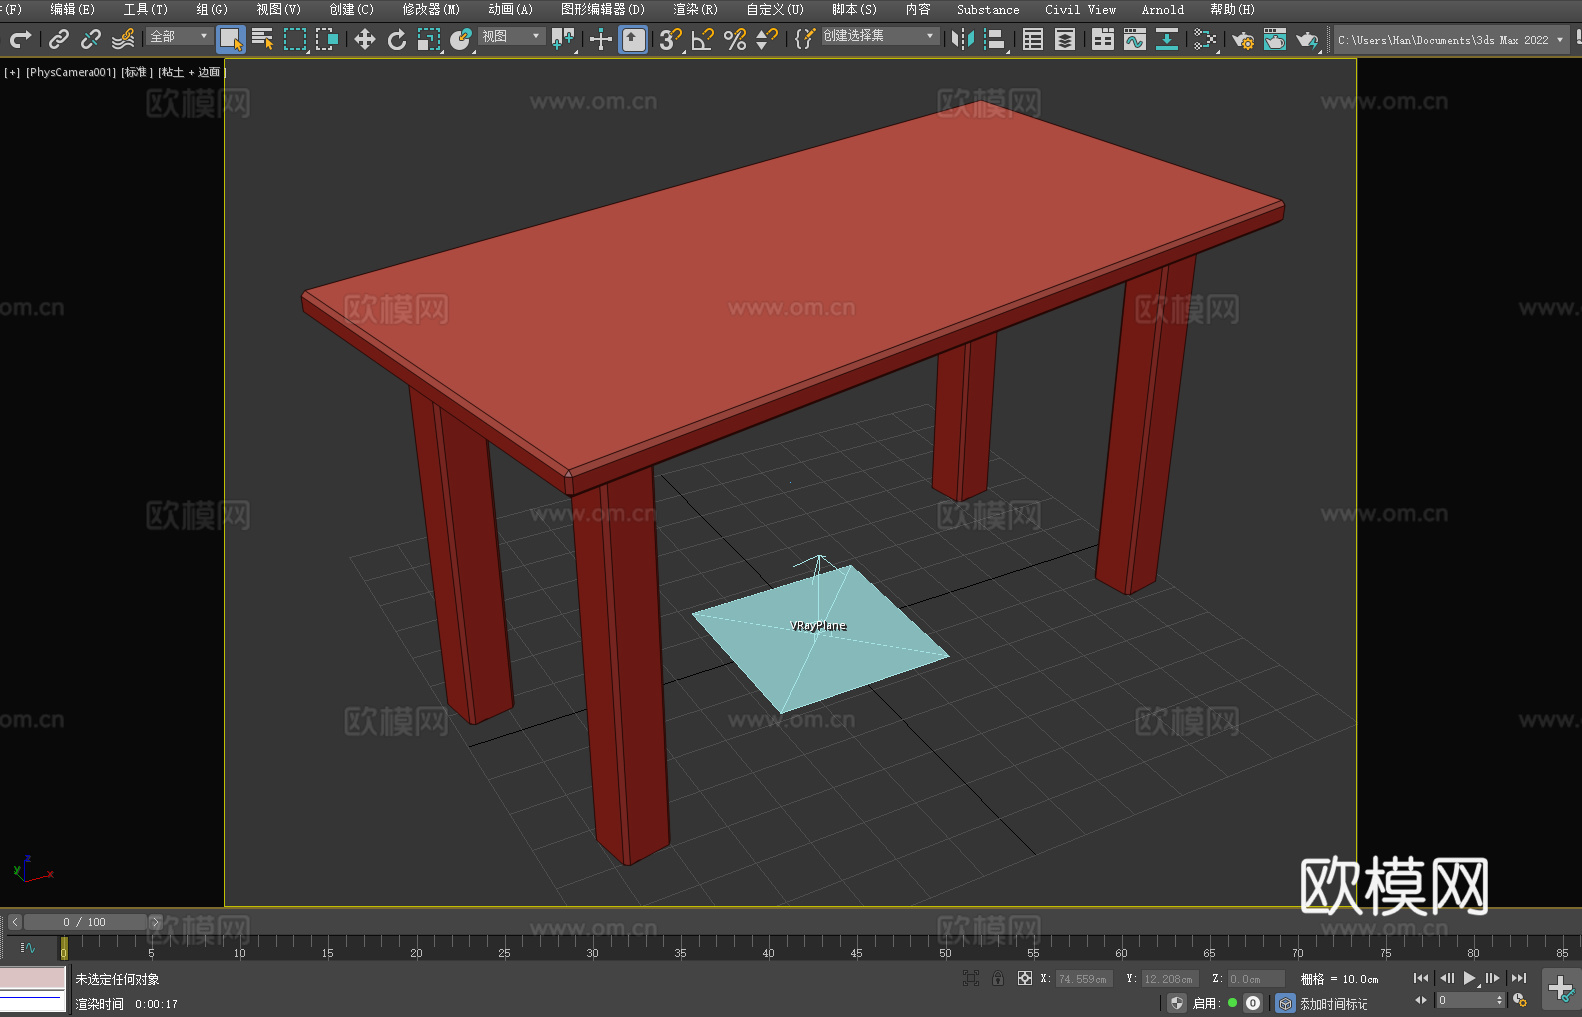Screen dimensions: 1582x1017
Task: Click the 0 / 100 time slider
Action: (85, 922)
